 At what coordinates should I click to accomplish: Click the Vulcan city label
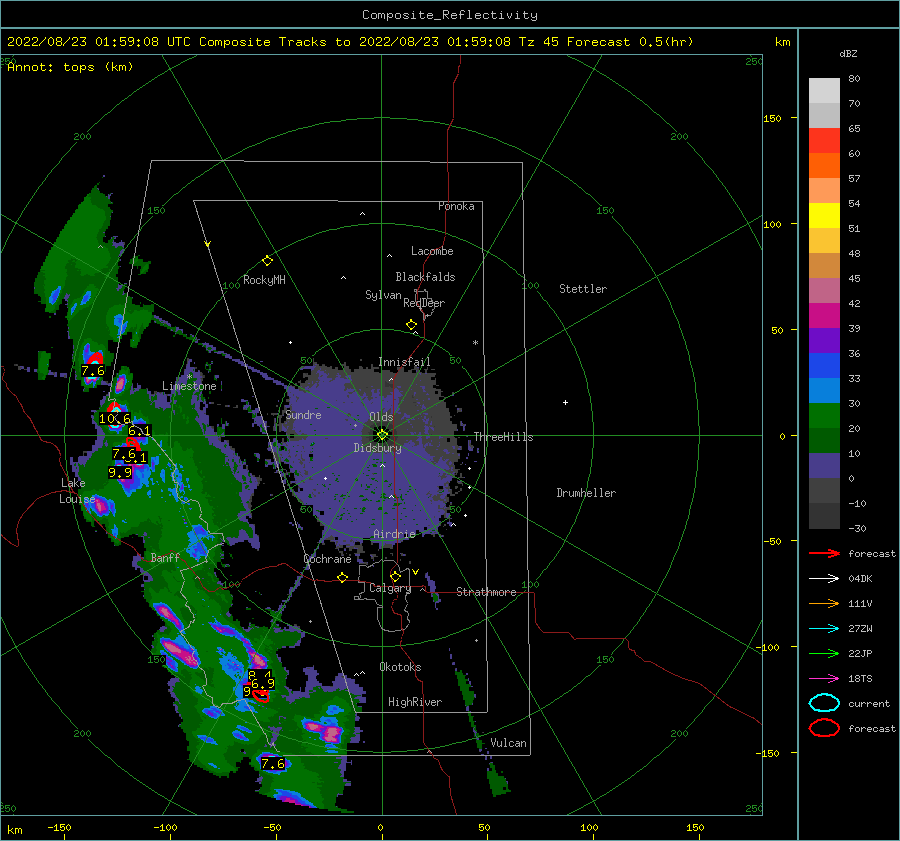pyautogui.click(x=508, y=743)
